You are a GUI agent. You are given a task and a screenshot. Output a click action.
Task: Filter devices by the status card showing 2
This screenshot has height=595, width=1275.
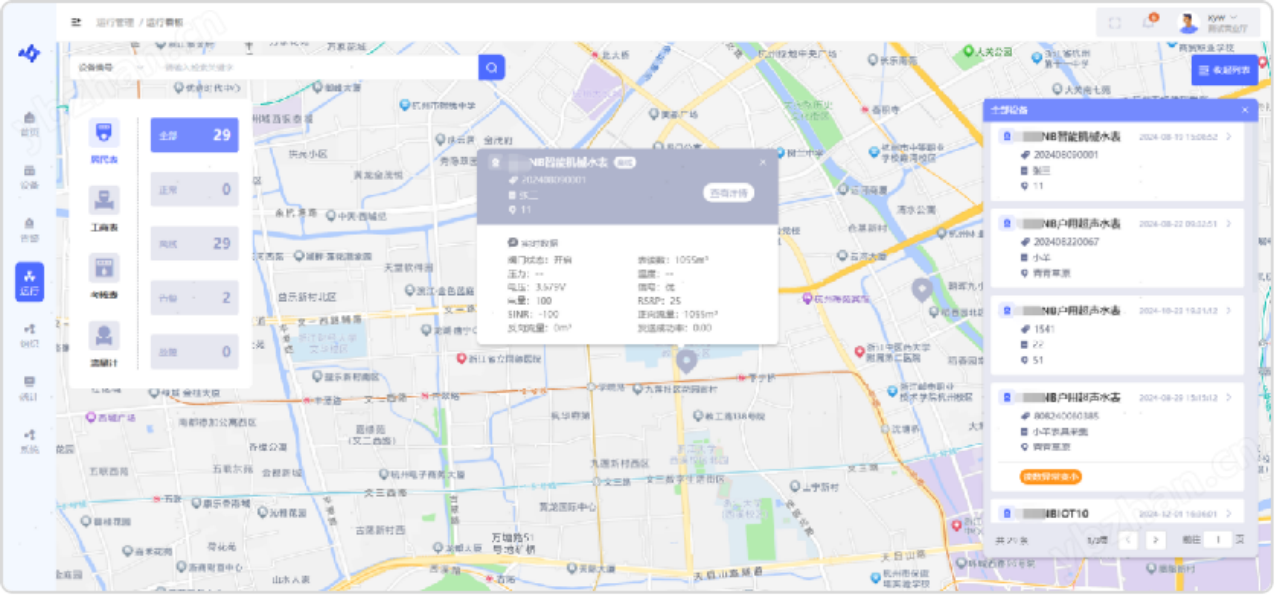(x=194, y=298)
